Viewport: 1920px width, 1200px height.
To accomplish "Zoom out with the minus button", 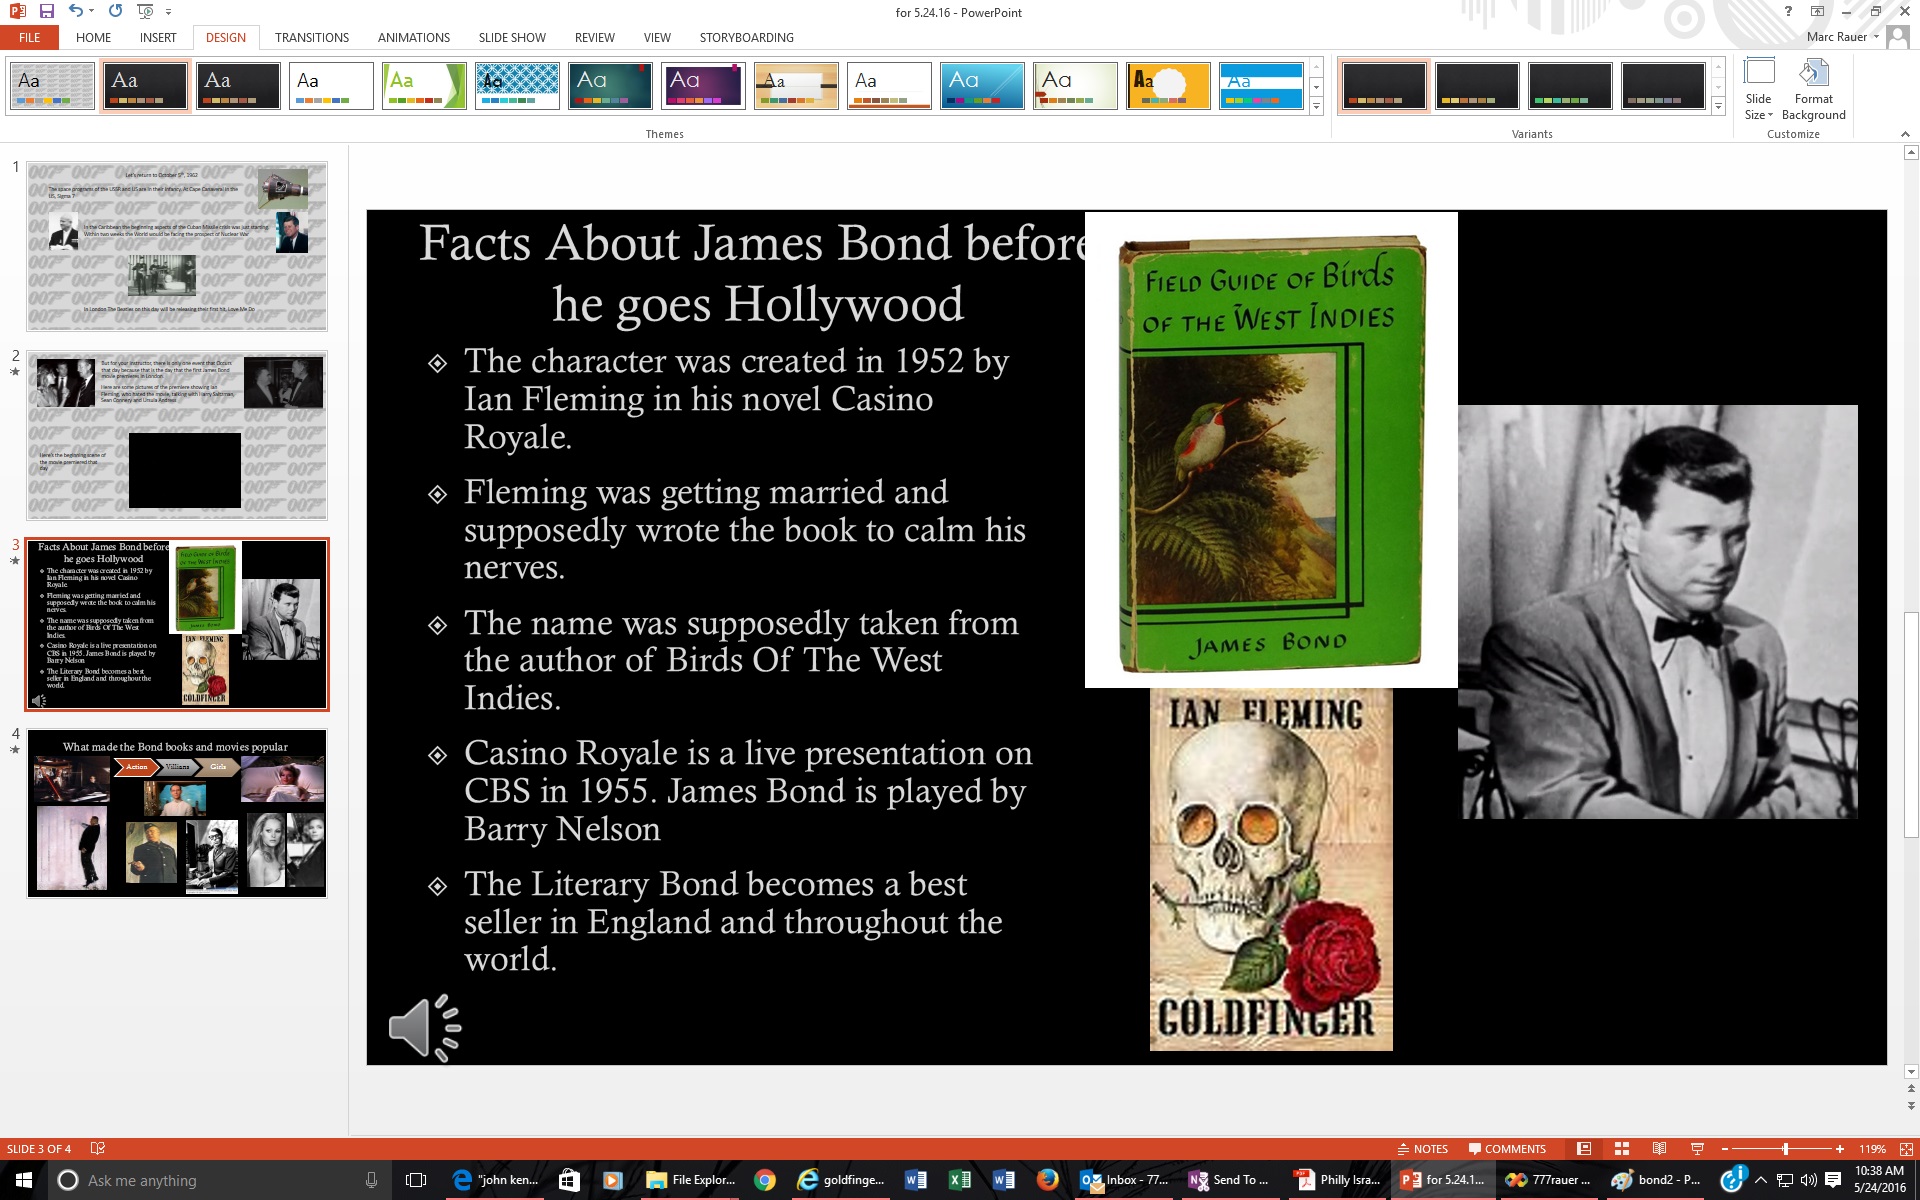I will [1726, 1149].
